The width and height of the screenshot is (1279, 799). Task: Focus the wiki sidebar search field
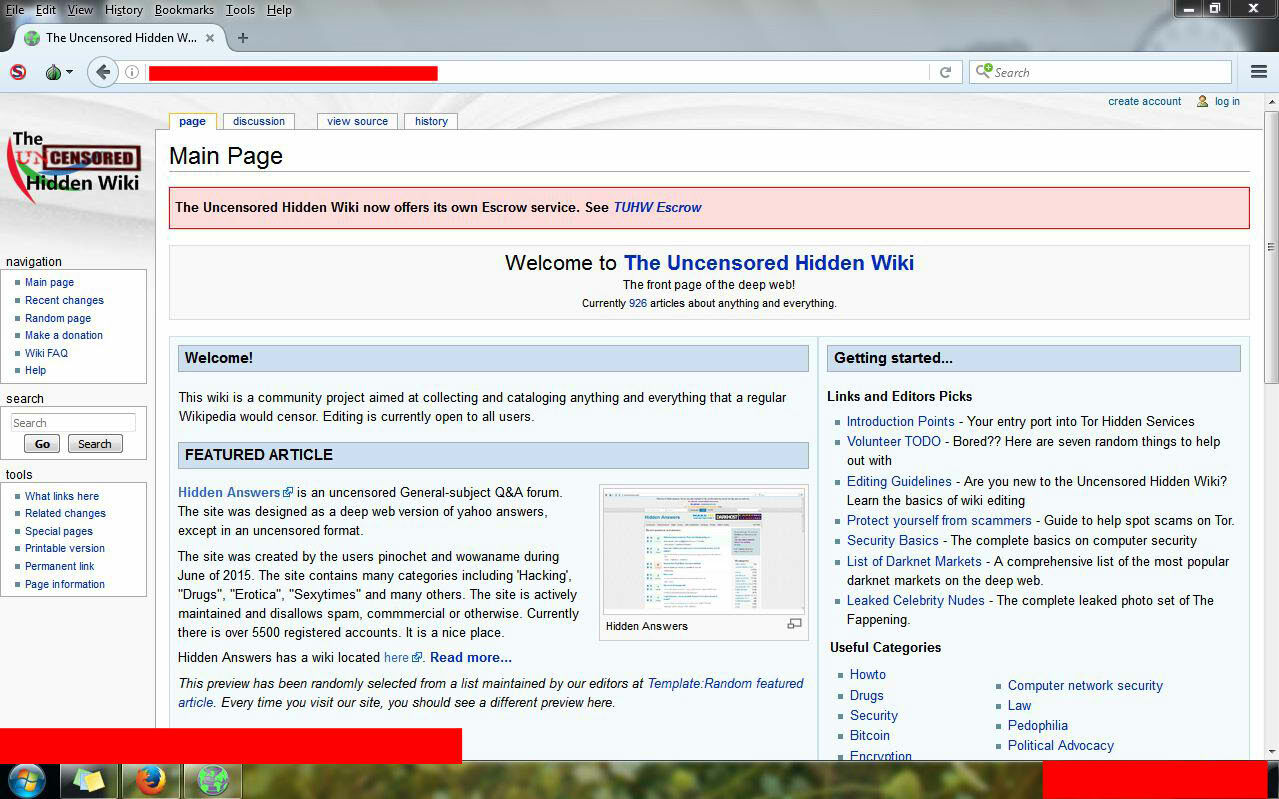click(x=73, y=423)
